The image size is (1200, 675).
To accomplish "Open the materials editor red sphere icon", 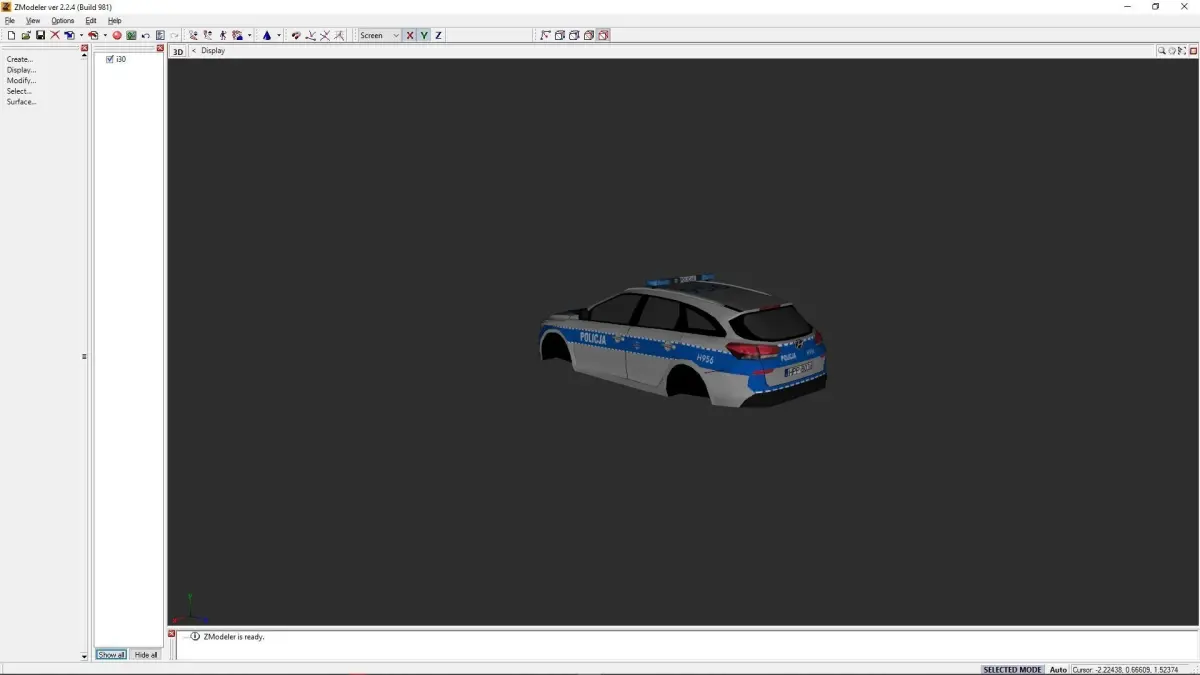I will coord(117,35).
